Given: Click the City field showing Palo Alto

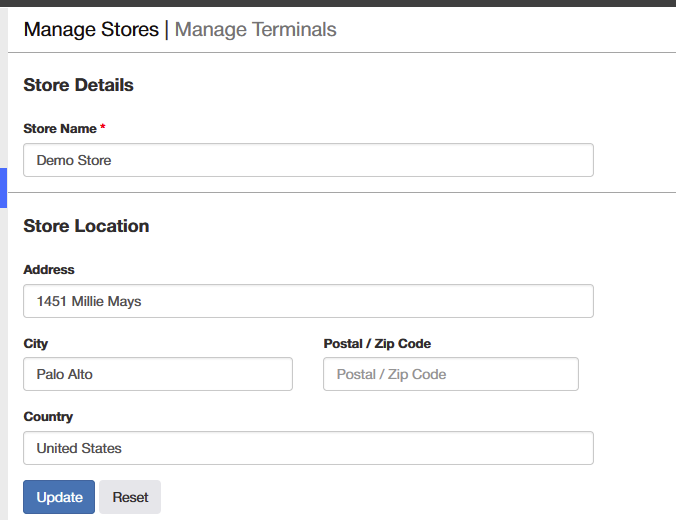Looking at the screenshot, I should (158, 374).
